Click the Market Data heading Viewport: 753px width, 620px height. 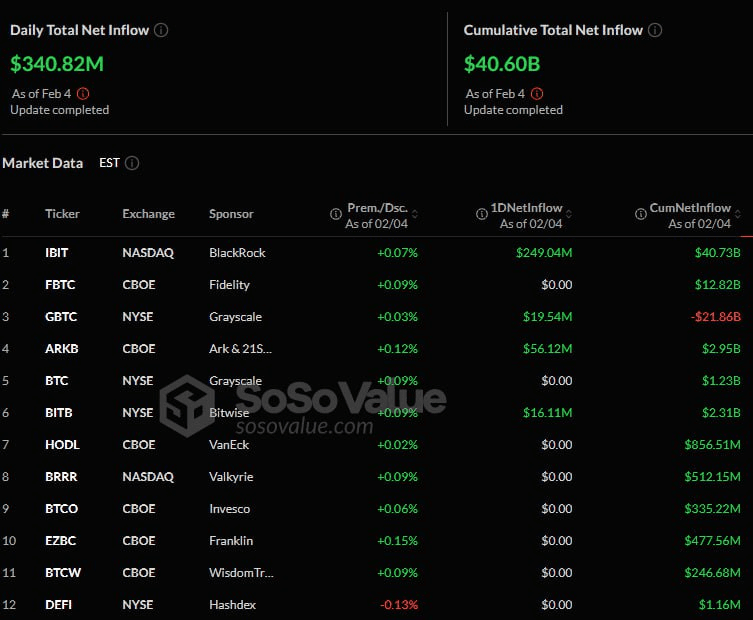click(x=43, y=163)
